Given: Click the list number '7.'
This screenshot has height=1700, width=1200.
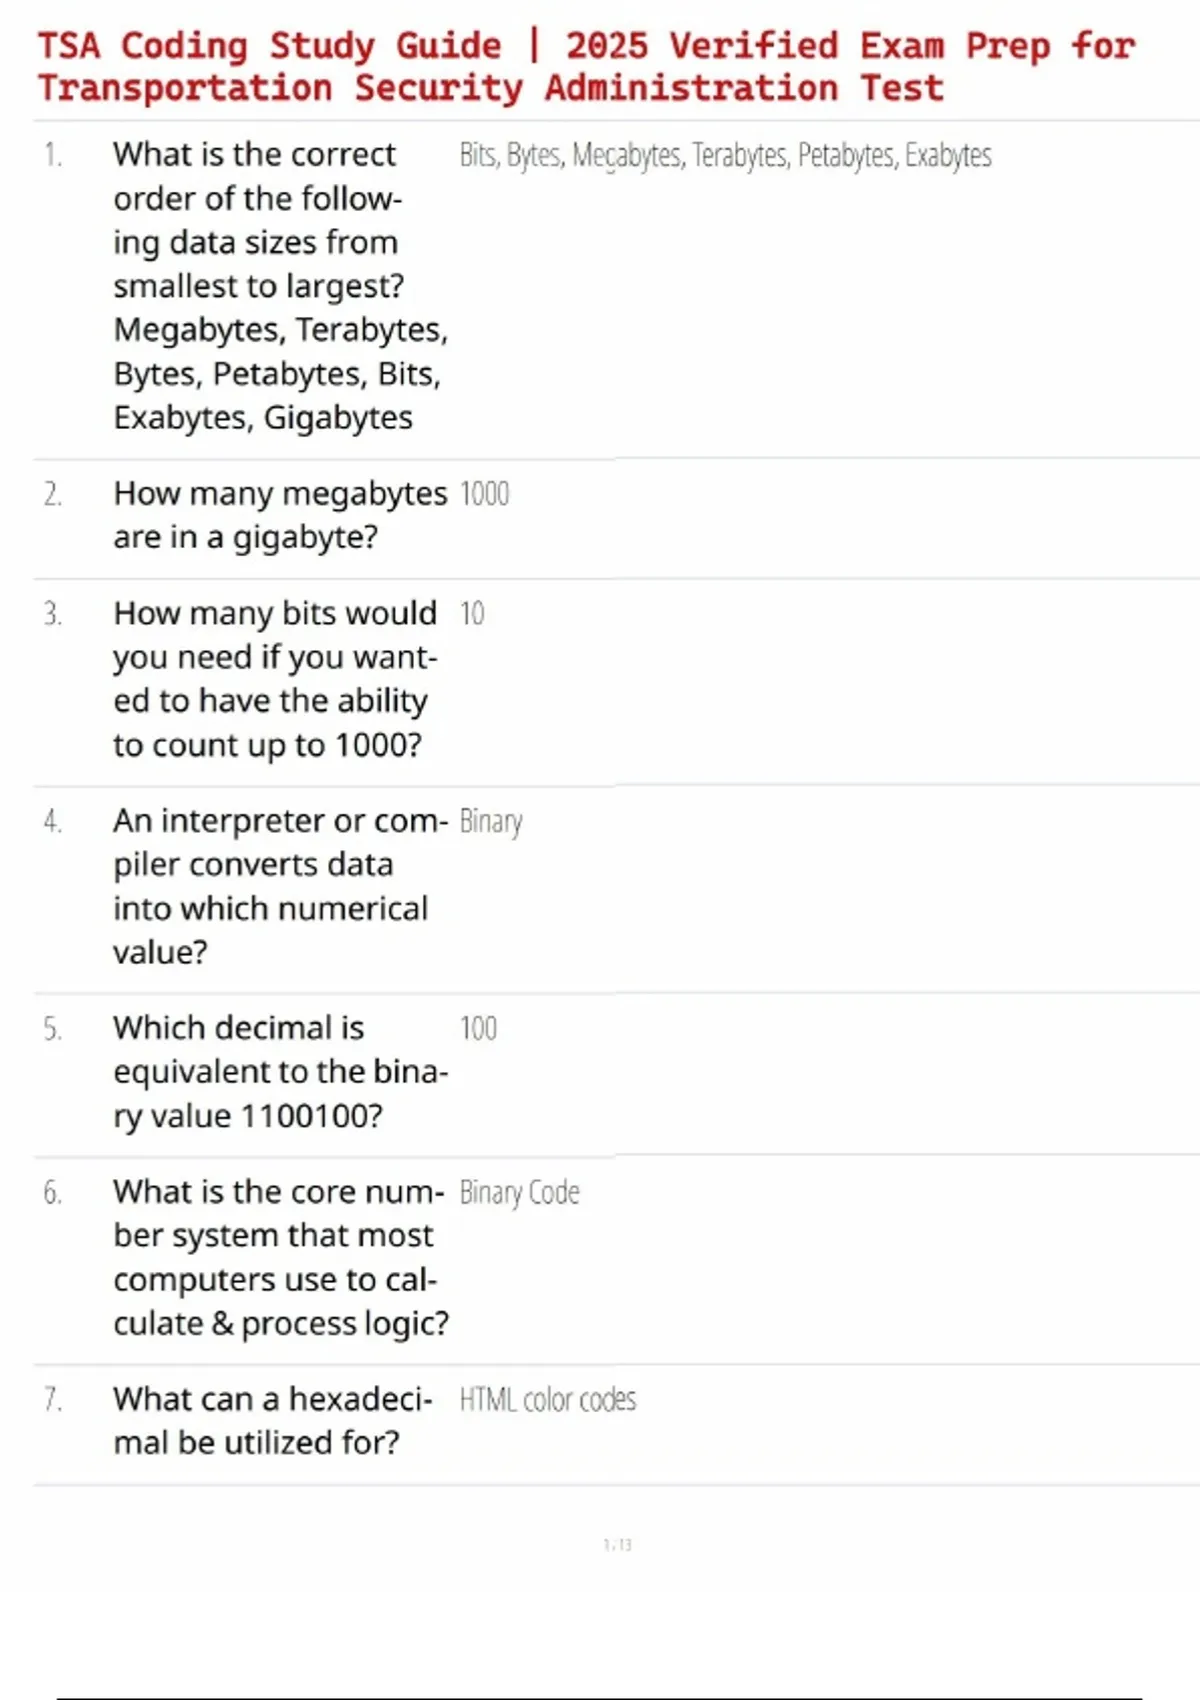Looking at the screenshot, I should click(x=53, y=1400).
